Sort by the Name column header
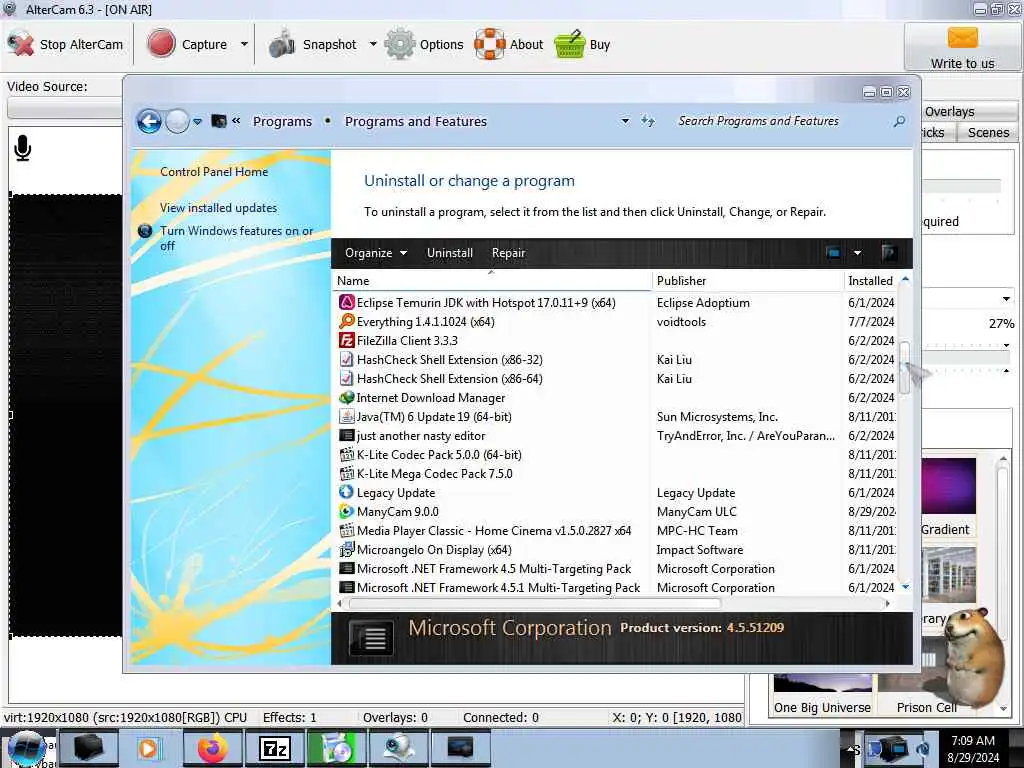Screen dimensions: 1024x768 [492, 281]
